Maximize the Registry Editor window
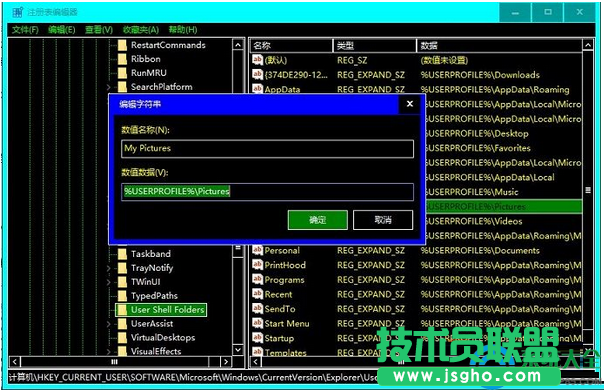604x392 pixels. click(x=547, y=12)
